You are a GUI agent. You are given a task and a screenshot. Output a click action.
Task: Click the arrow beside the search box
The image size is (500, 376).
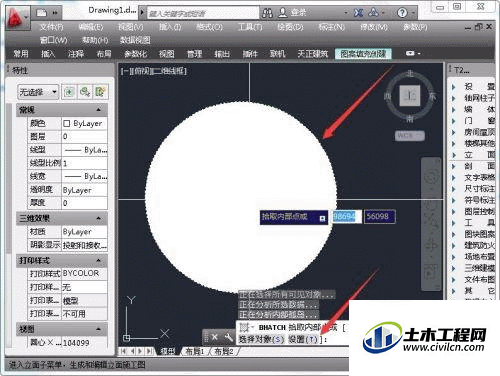142,13
